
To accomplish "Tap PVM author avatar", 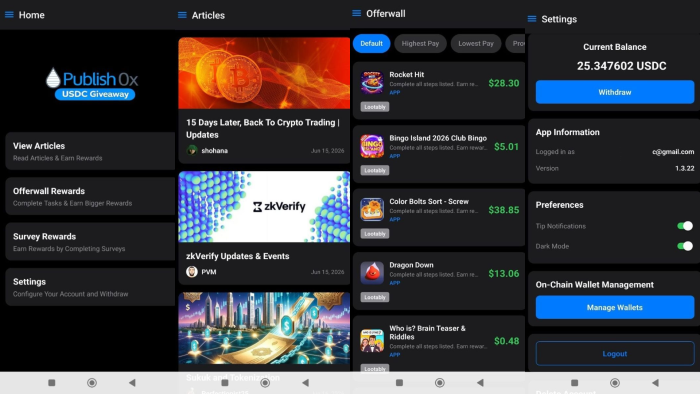I will pos(192,272).
